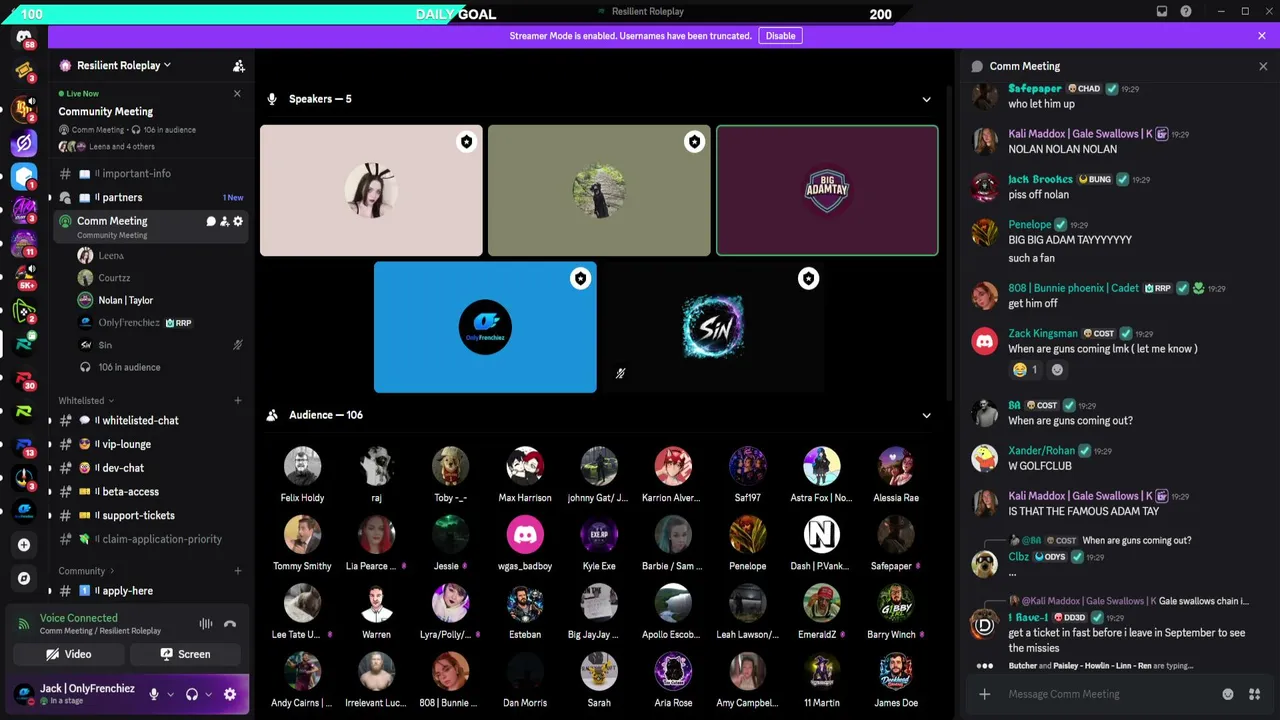1280x720 pixels.
Task: Open noise suppression waveform icon
Action: [x=205, y=624]
